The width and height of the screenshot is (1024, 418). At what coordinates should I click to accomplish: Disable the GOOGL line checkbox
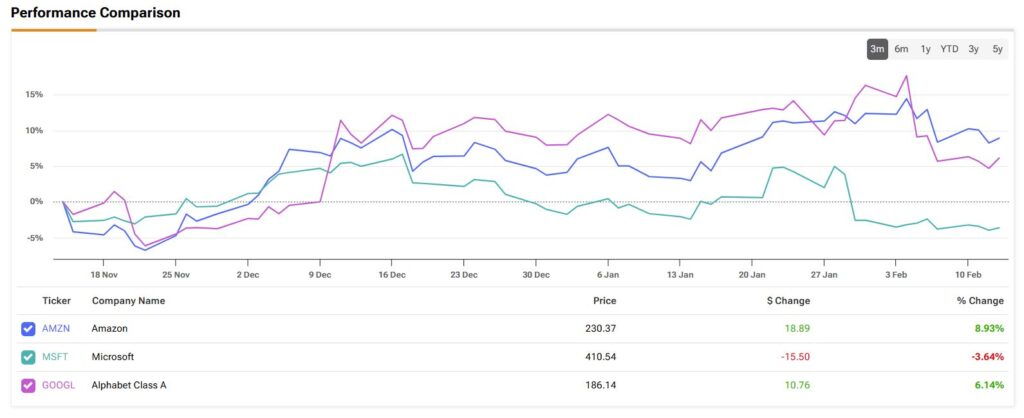[28, 384]
